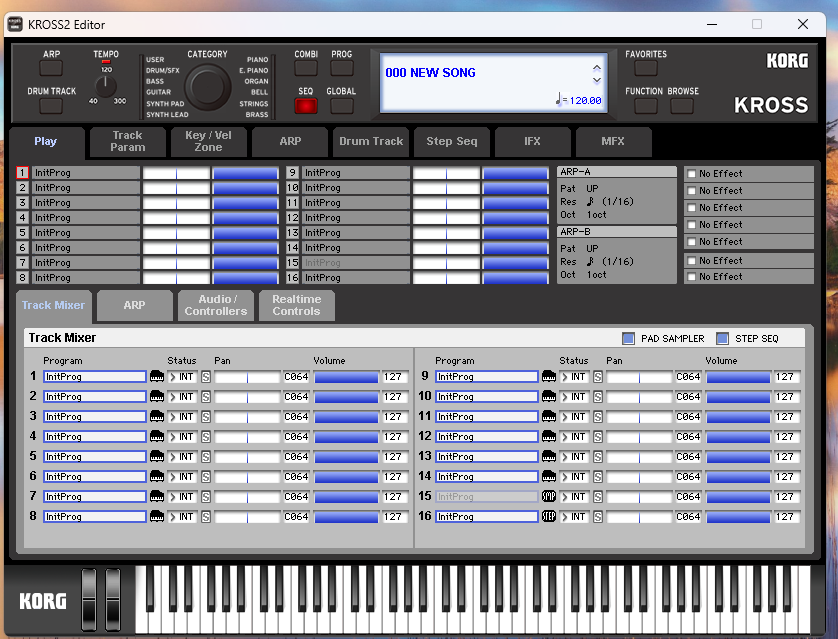Open the Status dropdown for track 1
This screenshot has width=838, height=639.
pos(182,377)
